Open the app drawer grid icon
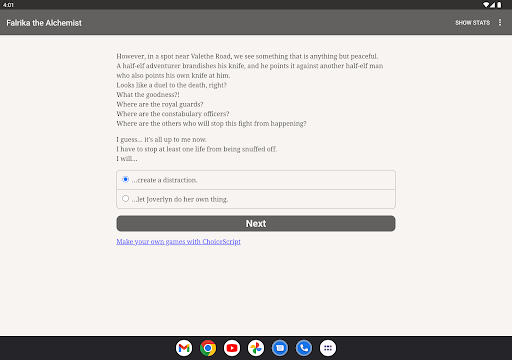Screen dimensions: 512x360 point(328,348)
